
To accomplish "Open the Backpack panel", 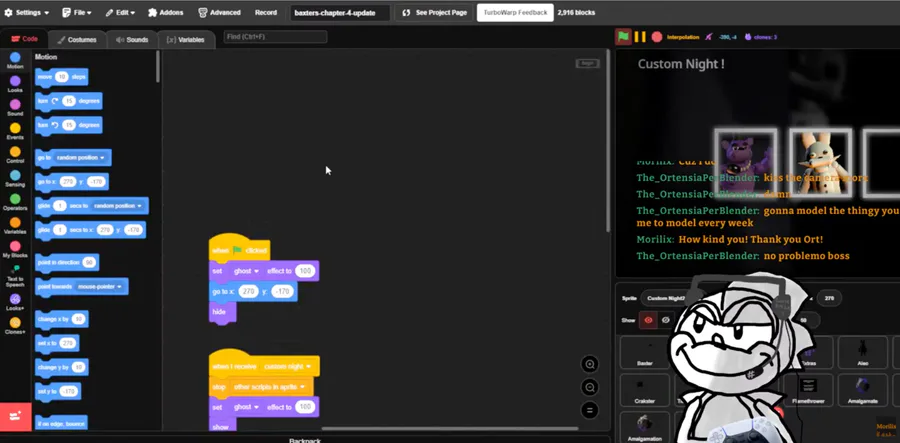I will [304, 440].
